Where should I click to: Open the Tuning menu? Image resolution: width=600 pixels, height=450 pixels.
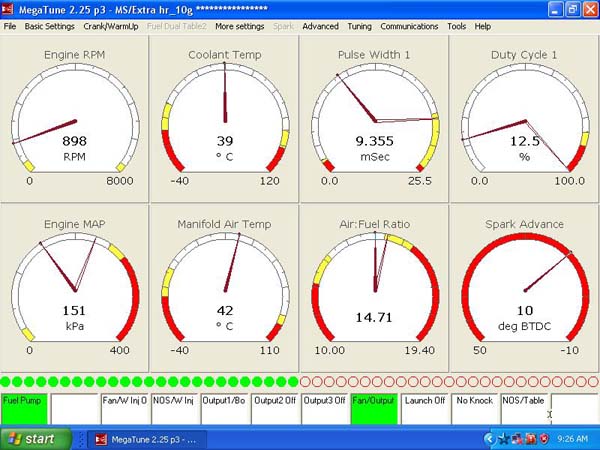[359, 26]
